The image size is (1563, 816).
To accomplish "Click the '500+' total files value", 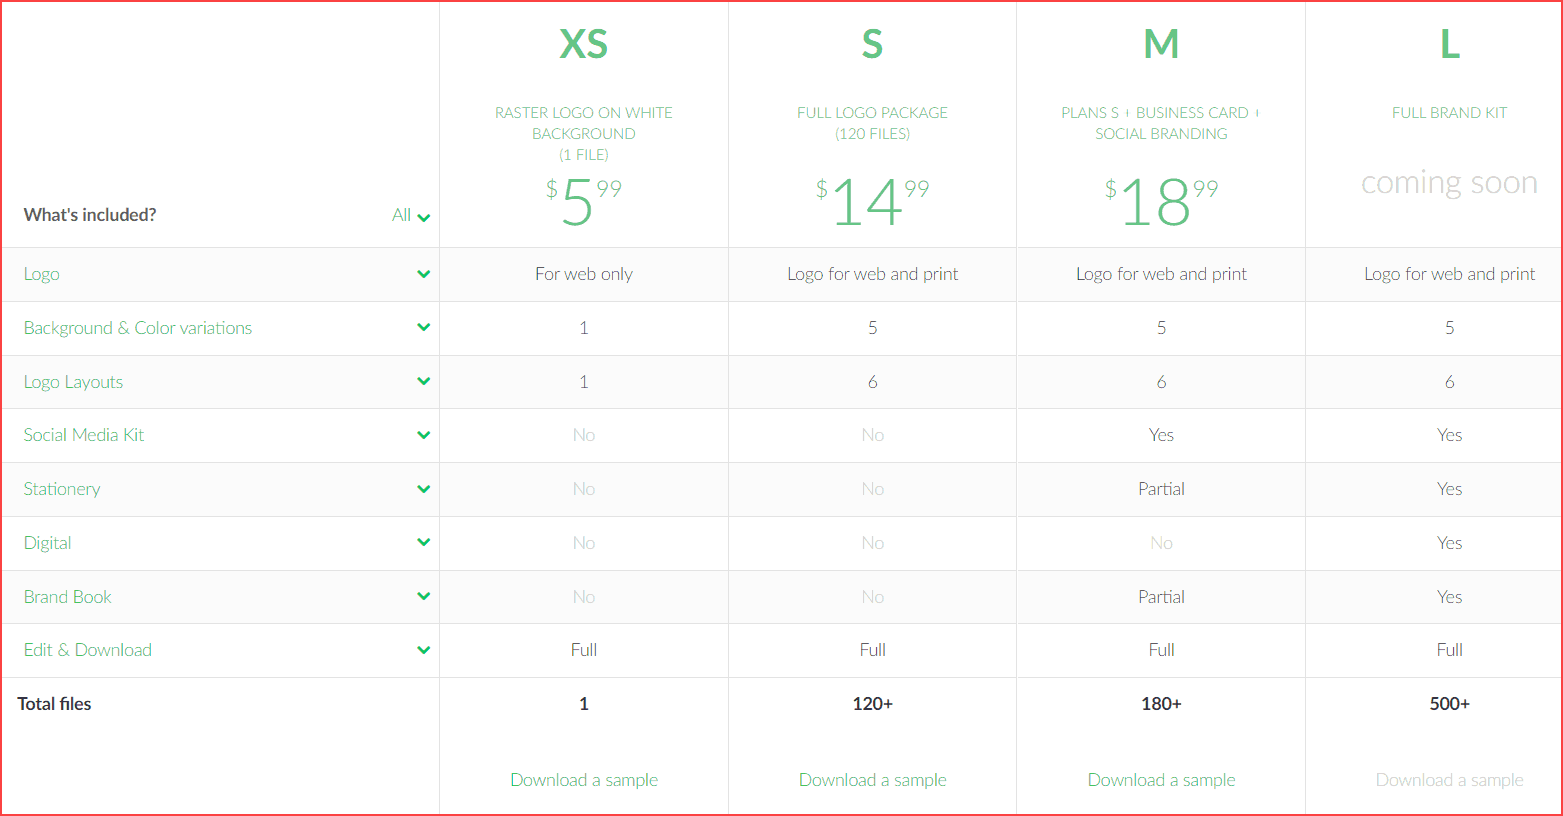I will tap(1450, 704).
